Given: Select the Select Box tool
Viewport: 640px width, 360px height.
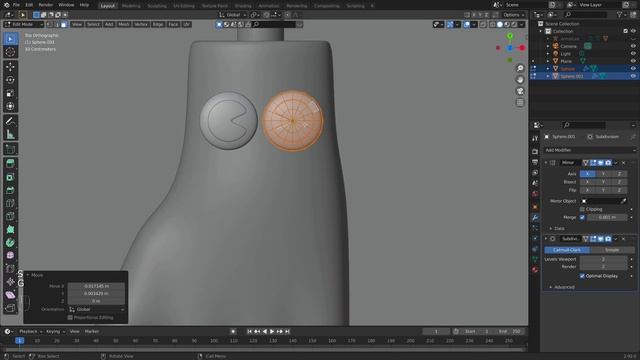Looking at the screenshot, I should 10,39.
